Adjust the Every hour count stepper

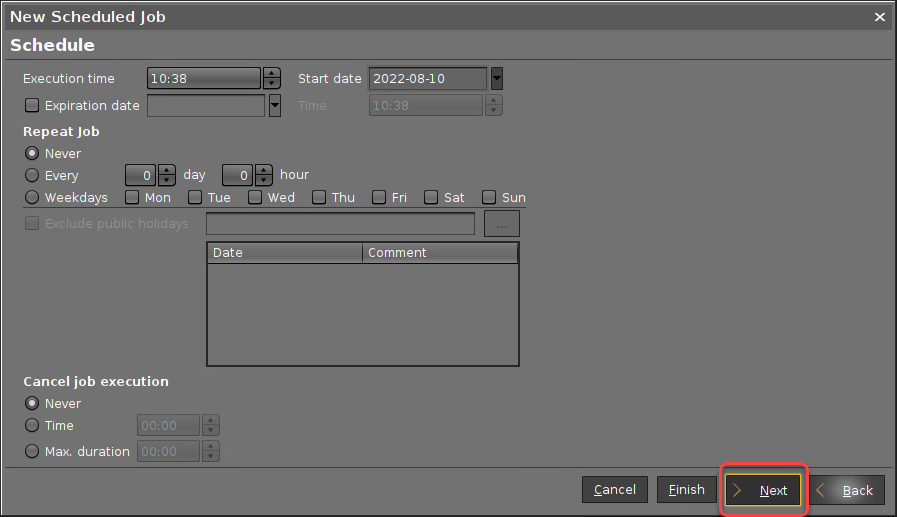[x=264, y=175]
